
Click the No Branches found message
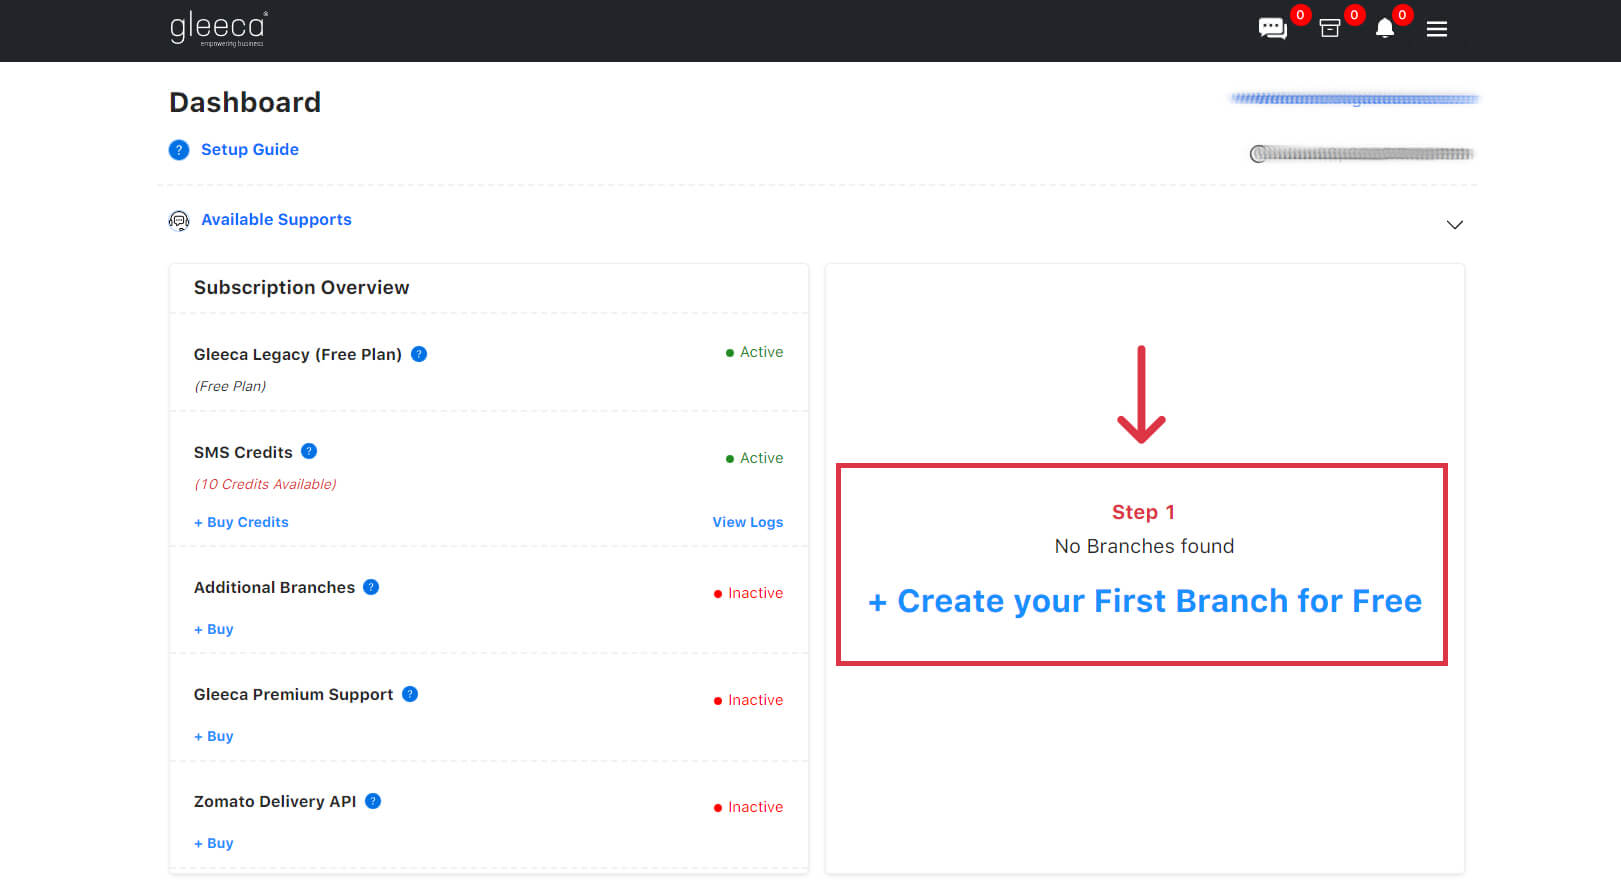coord(1144,546)
